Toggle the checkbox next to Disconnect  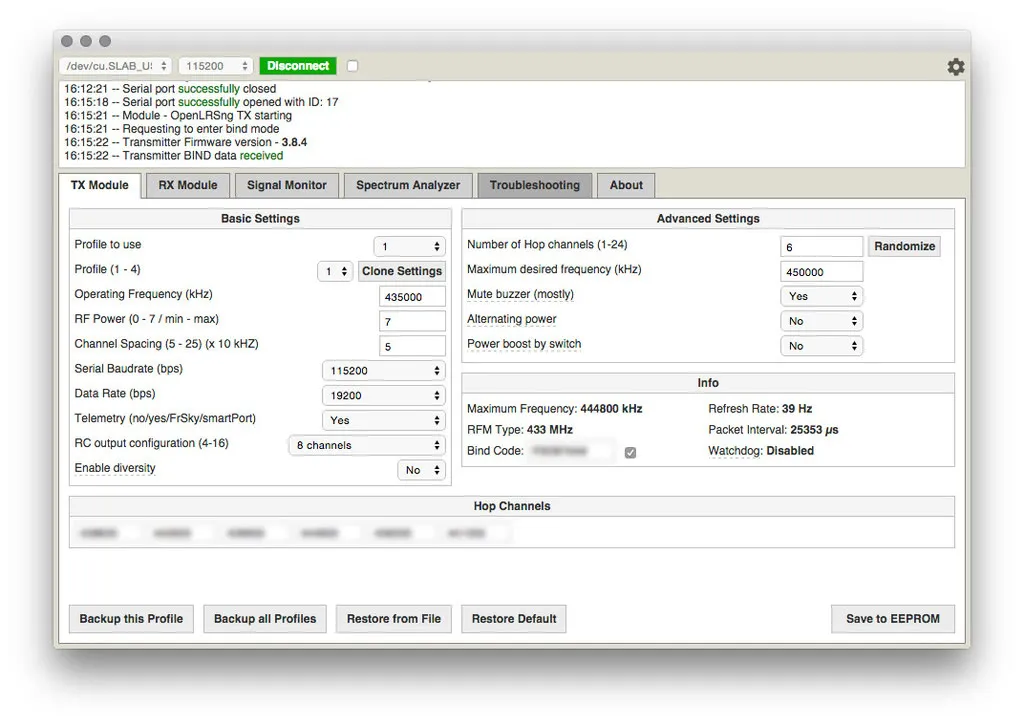coord(352,66)
